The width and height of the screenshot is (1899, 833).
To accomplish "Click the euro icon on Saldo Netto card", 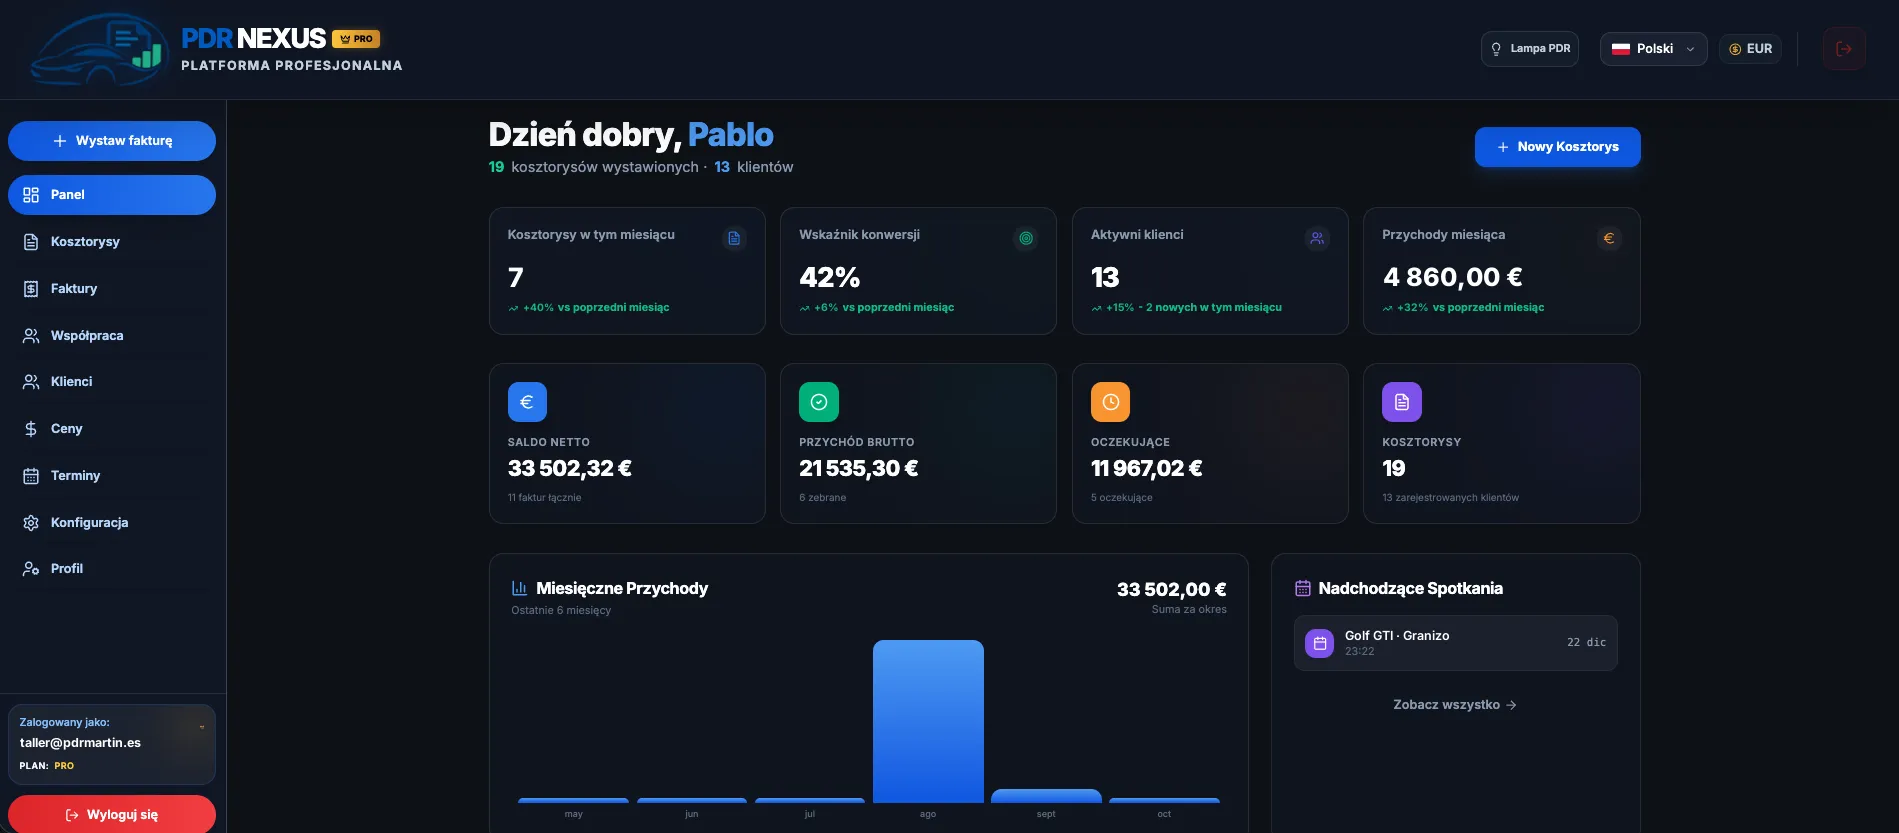I will 527,402.
